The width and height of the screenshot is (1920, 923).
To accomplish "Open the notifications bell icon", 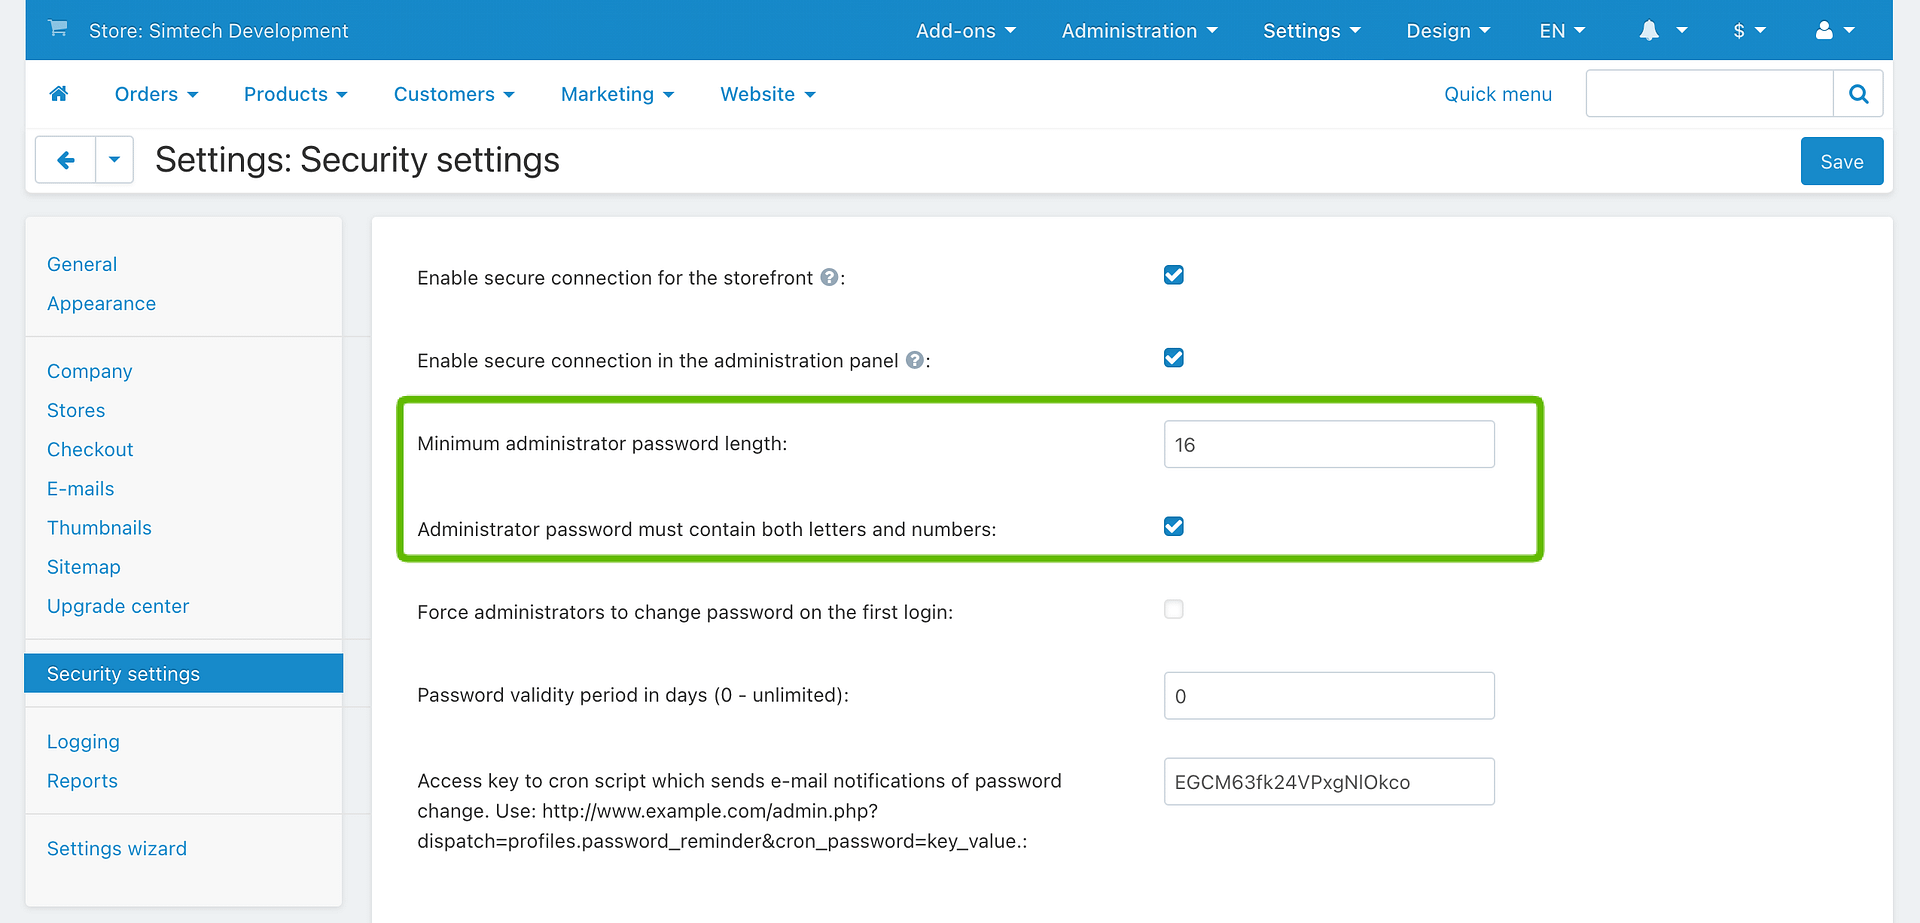I will point(1649,31).
